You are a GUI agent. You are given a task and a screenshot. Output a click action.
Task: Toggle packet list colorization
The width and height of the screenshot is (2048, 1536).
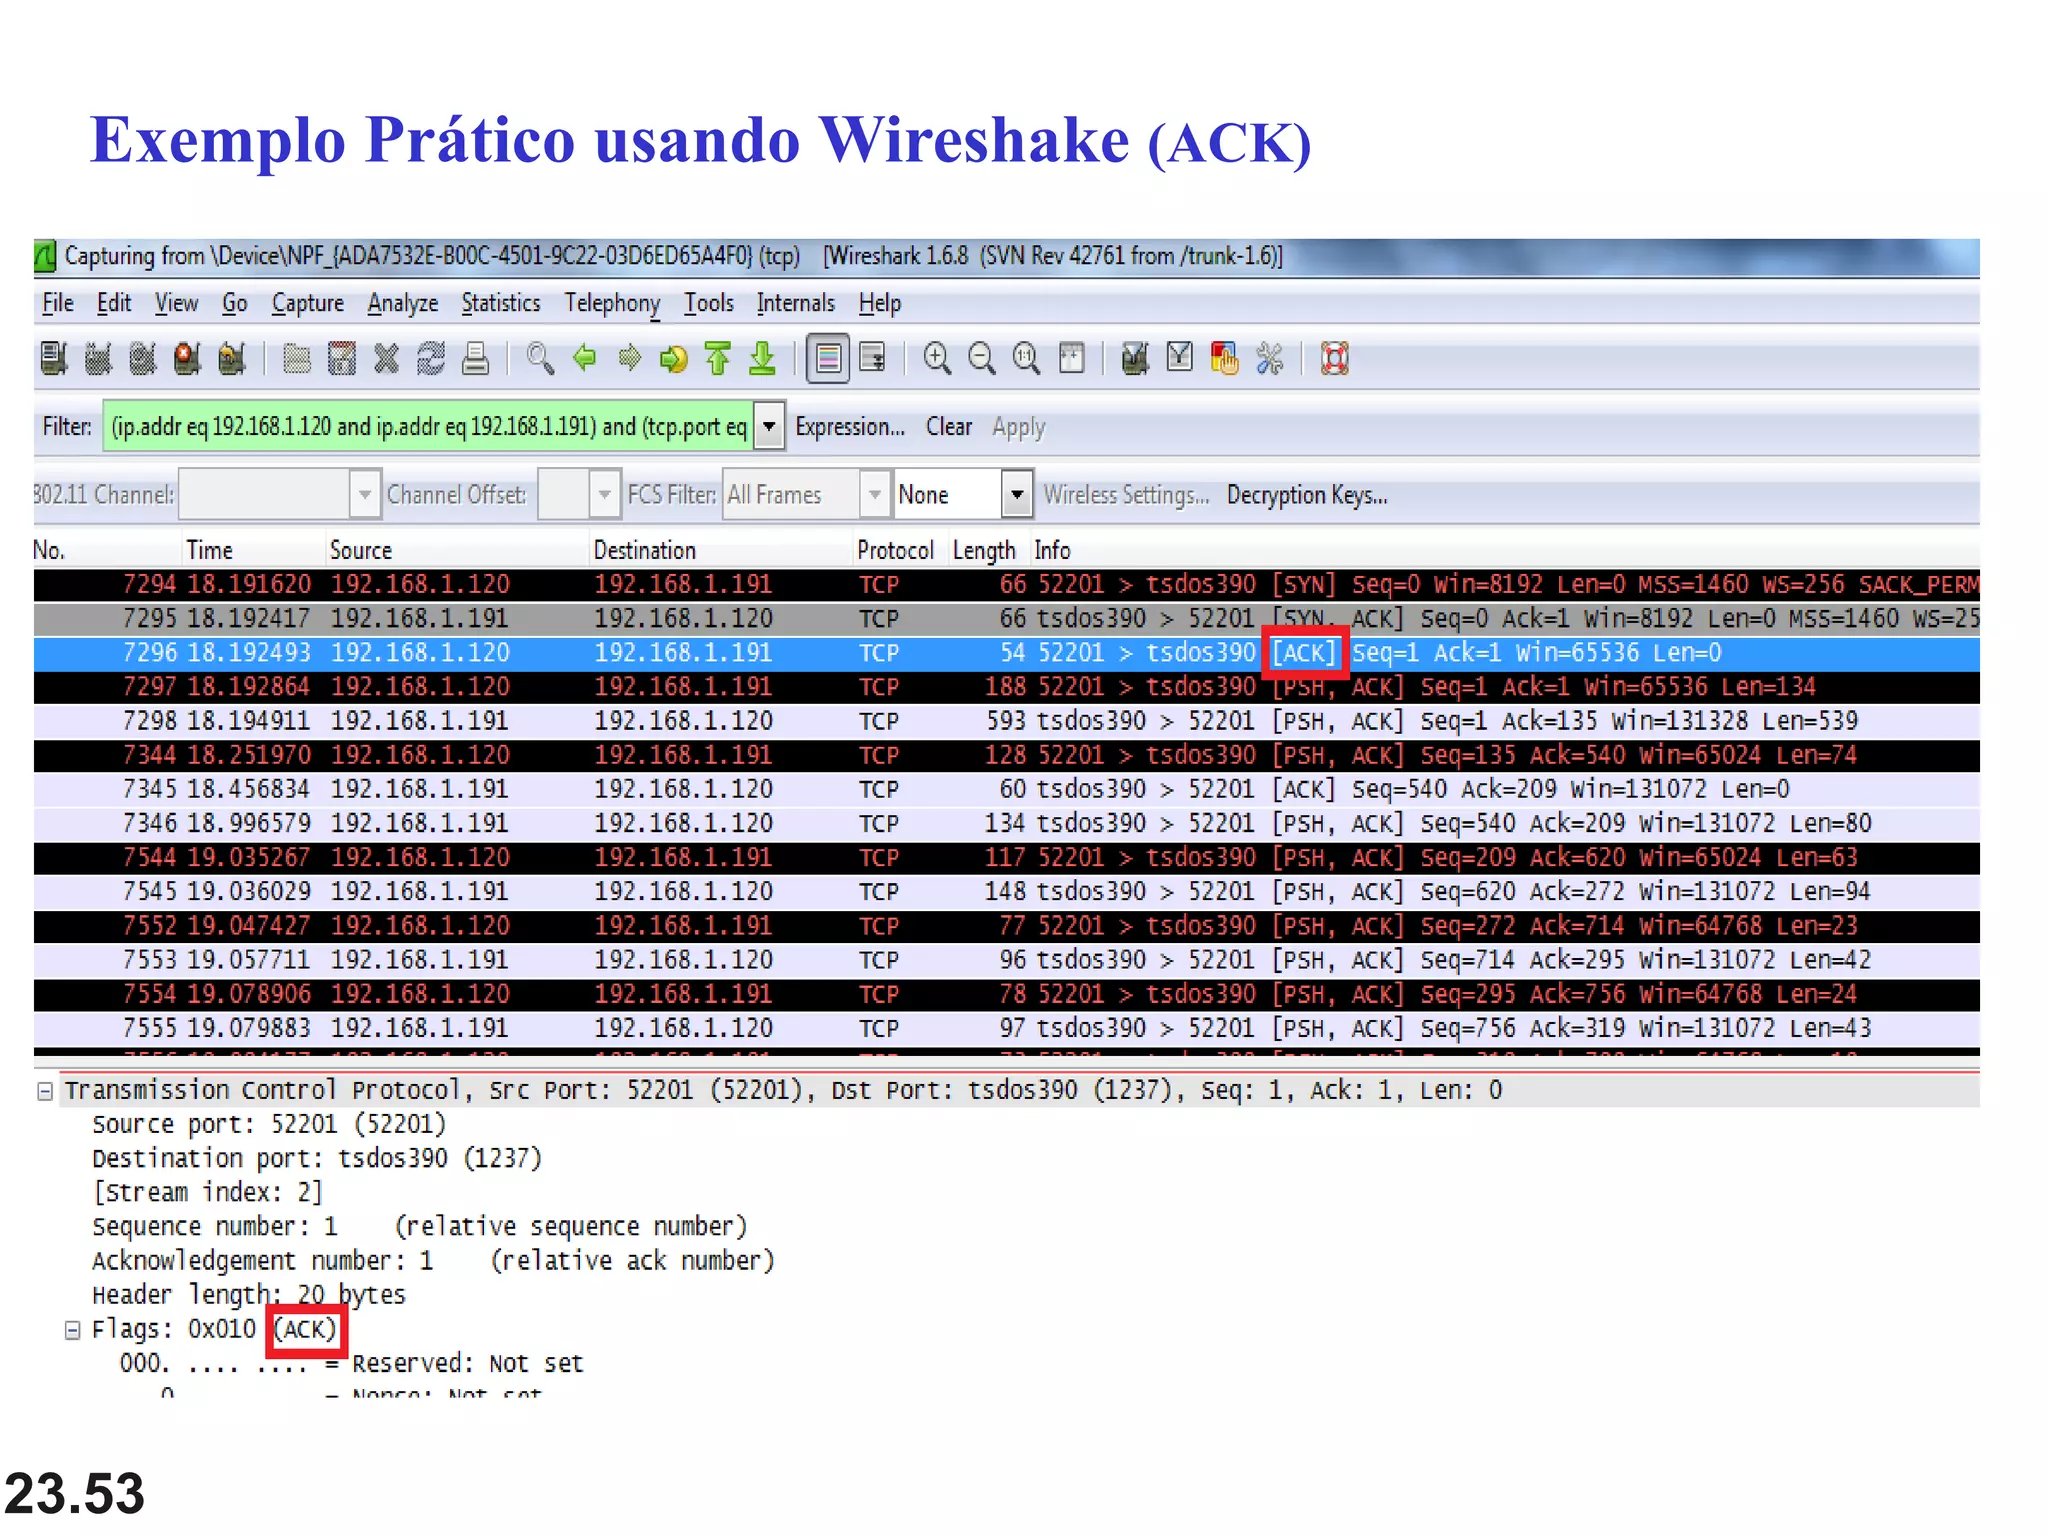coord(828,358)
